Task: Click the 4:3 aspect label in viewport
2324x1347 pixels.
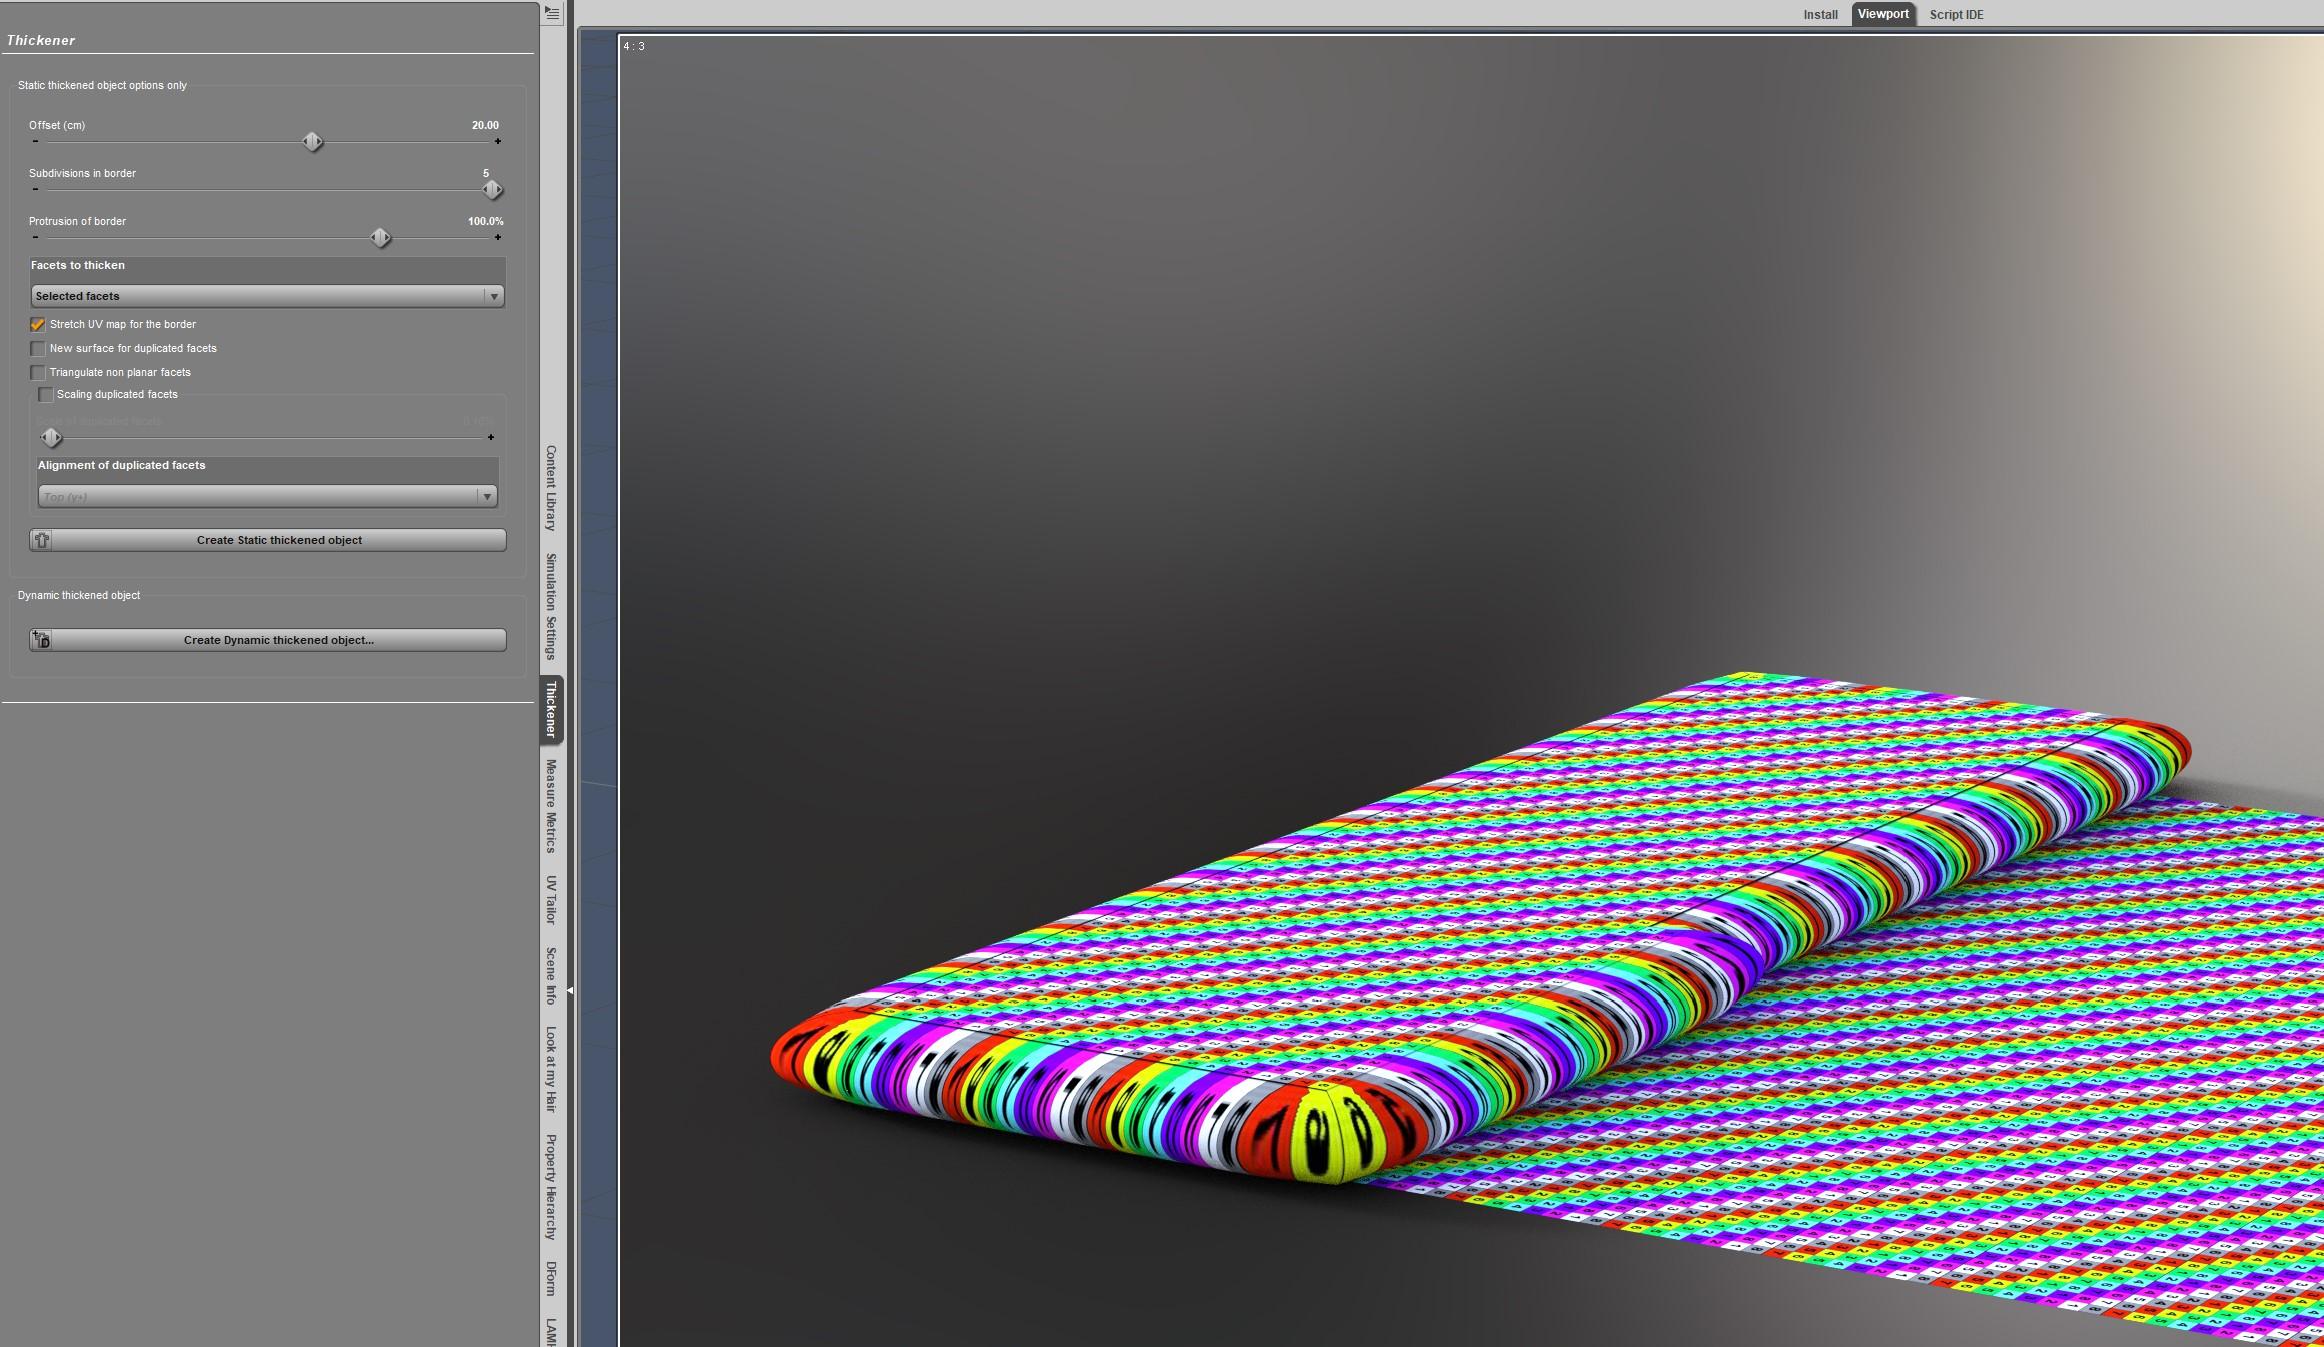Action: coord(633,46)
